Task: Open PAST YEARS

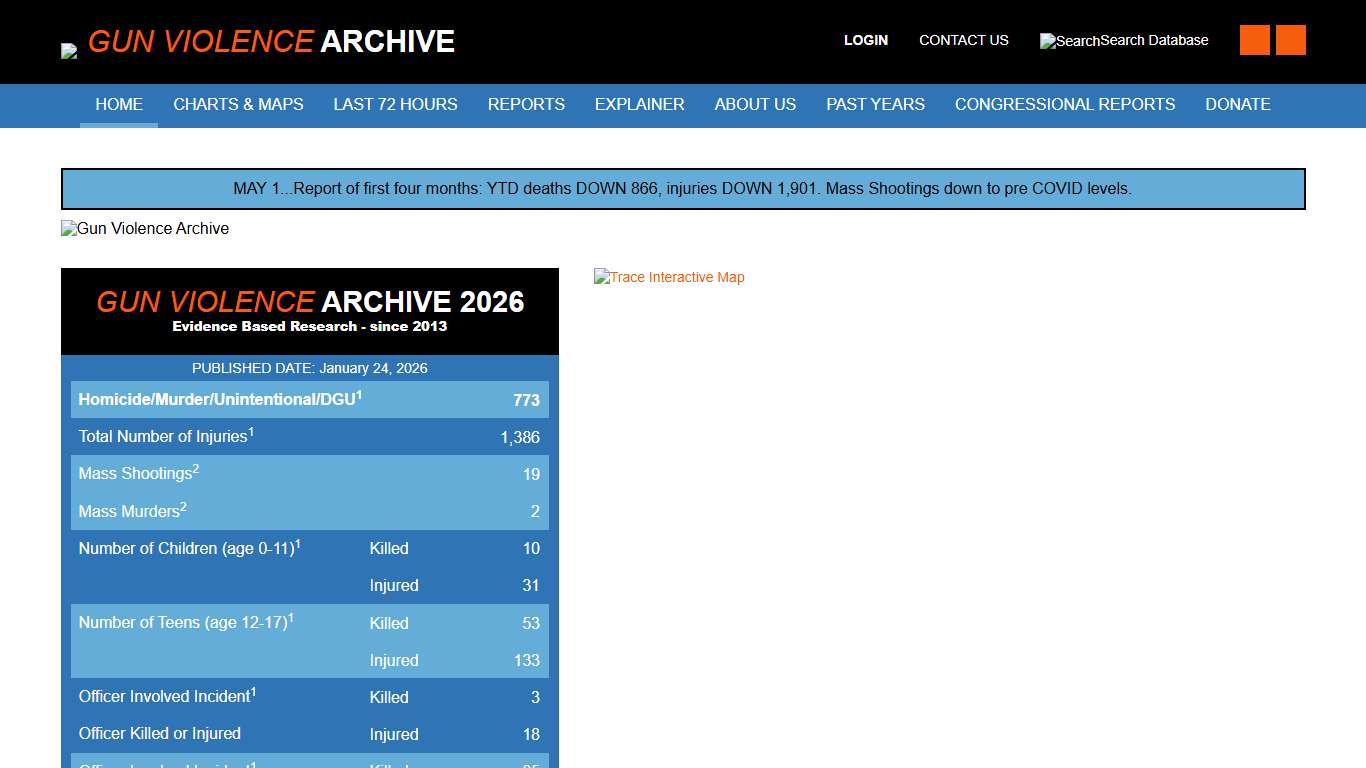Action: point(875,104)
